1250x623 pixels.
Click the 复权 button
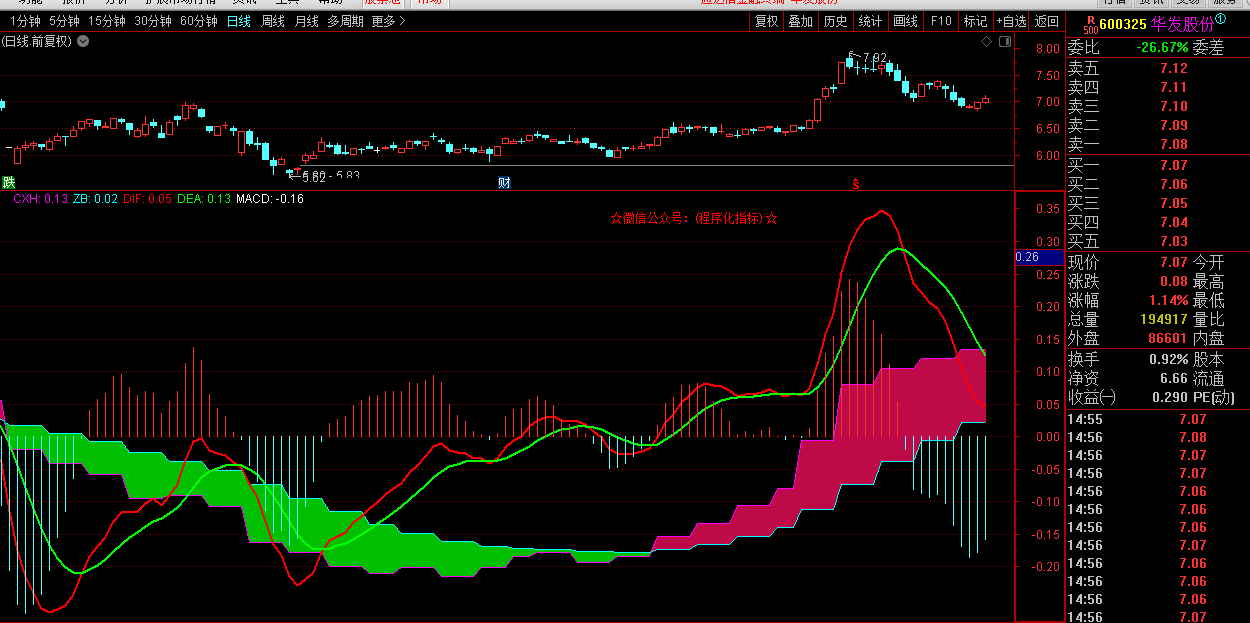[x=766, y=21]
